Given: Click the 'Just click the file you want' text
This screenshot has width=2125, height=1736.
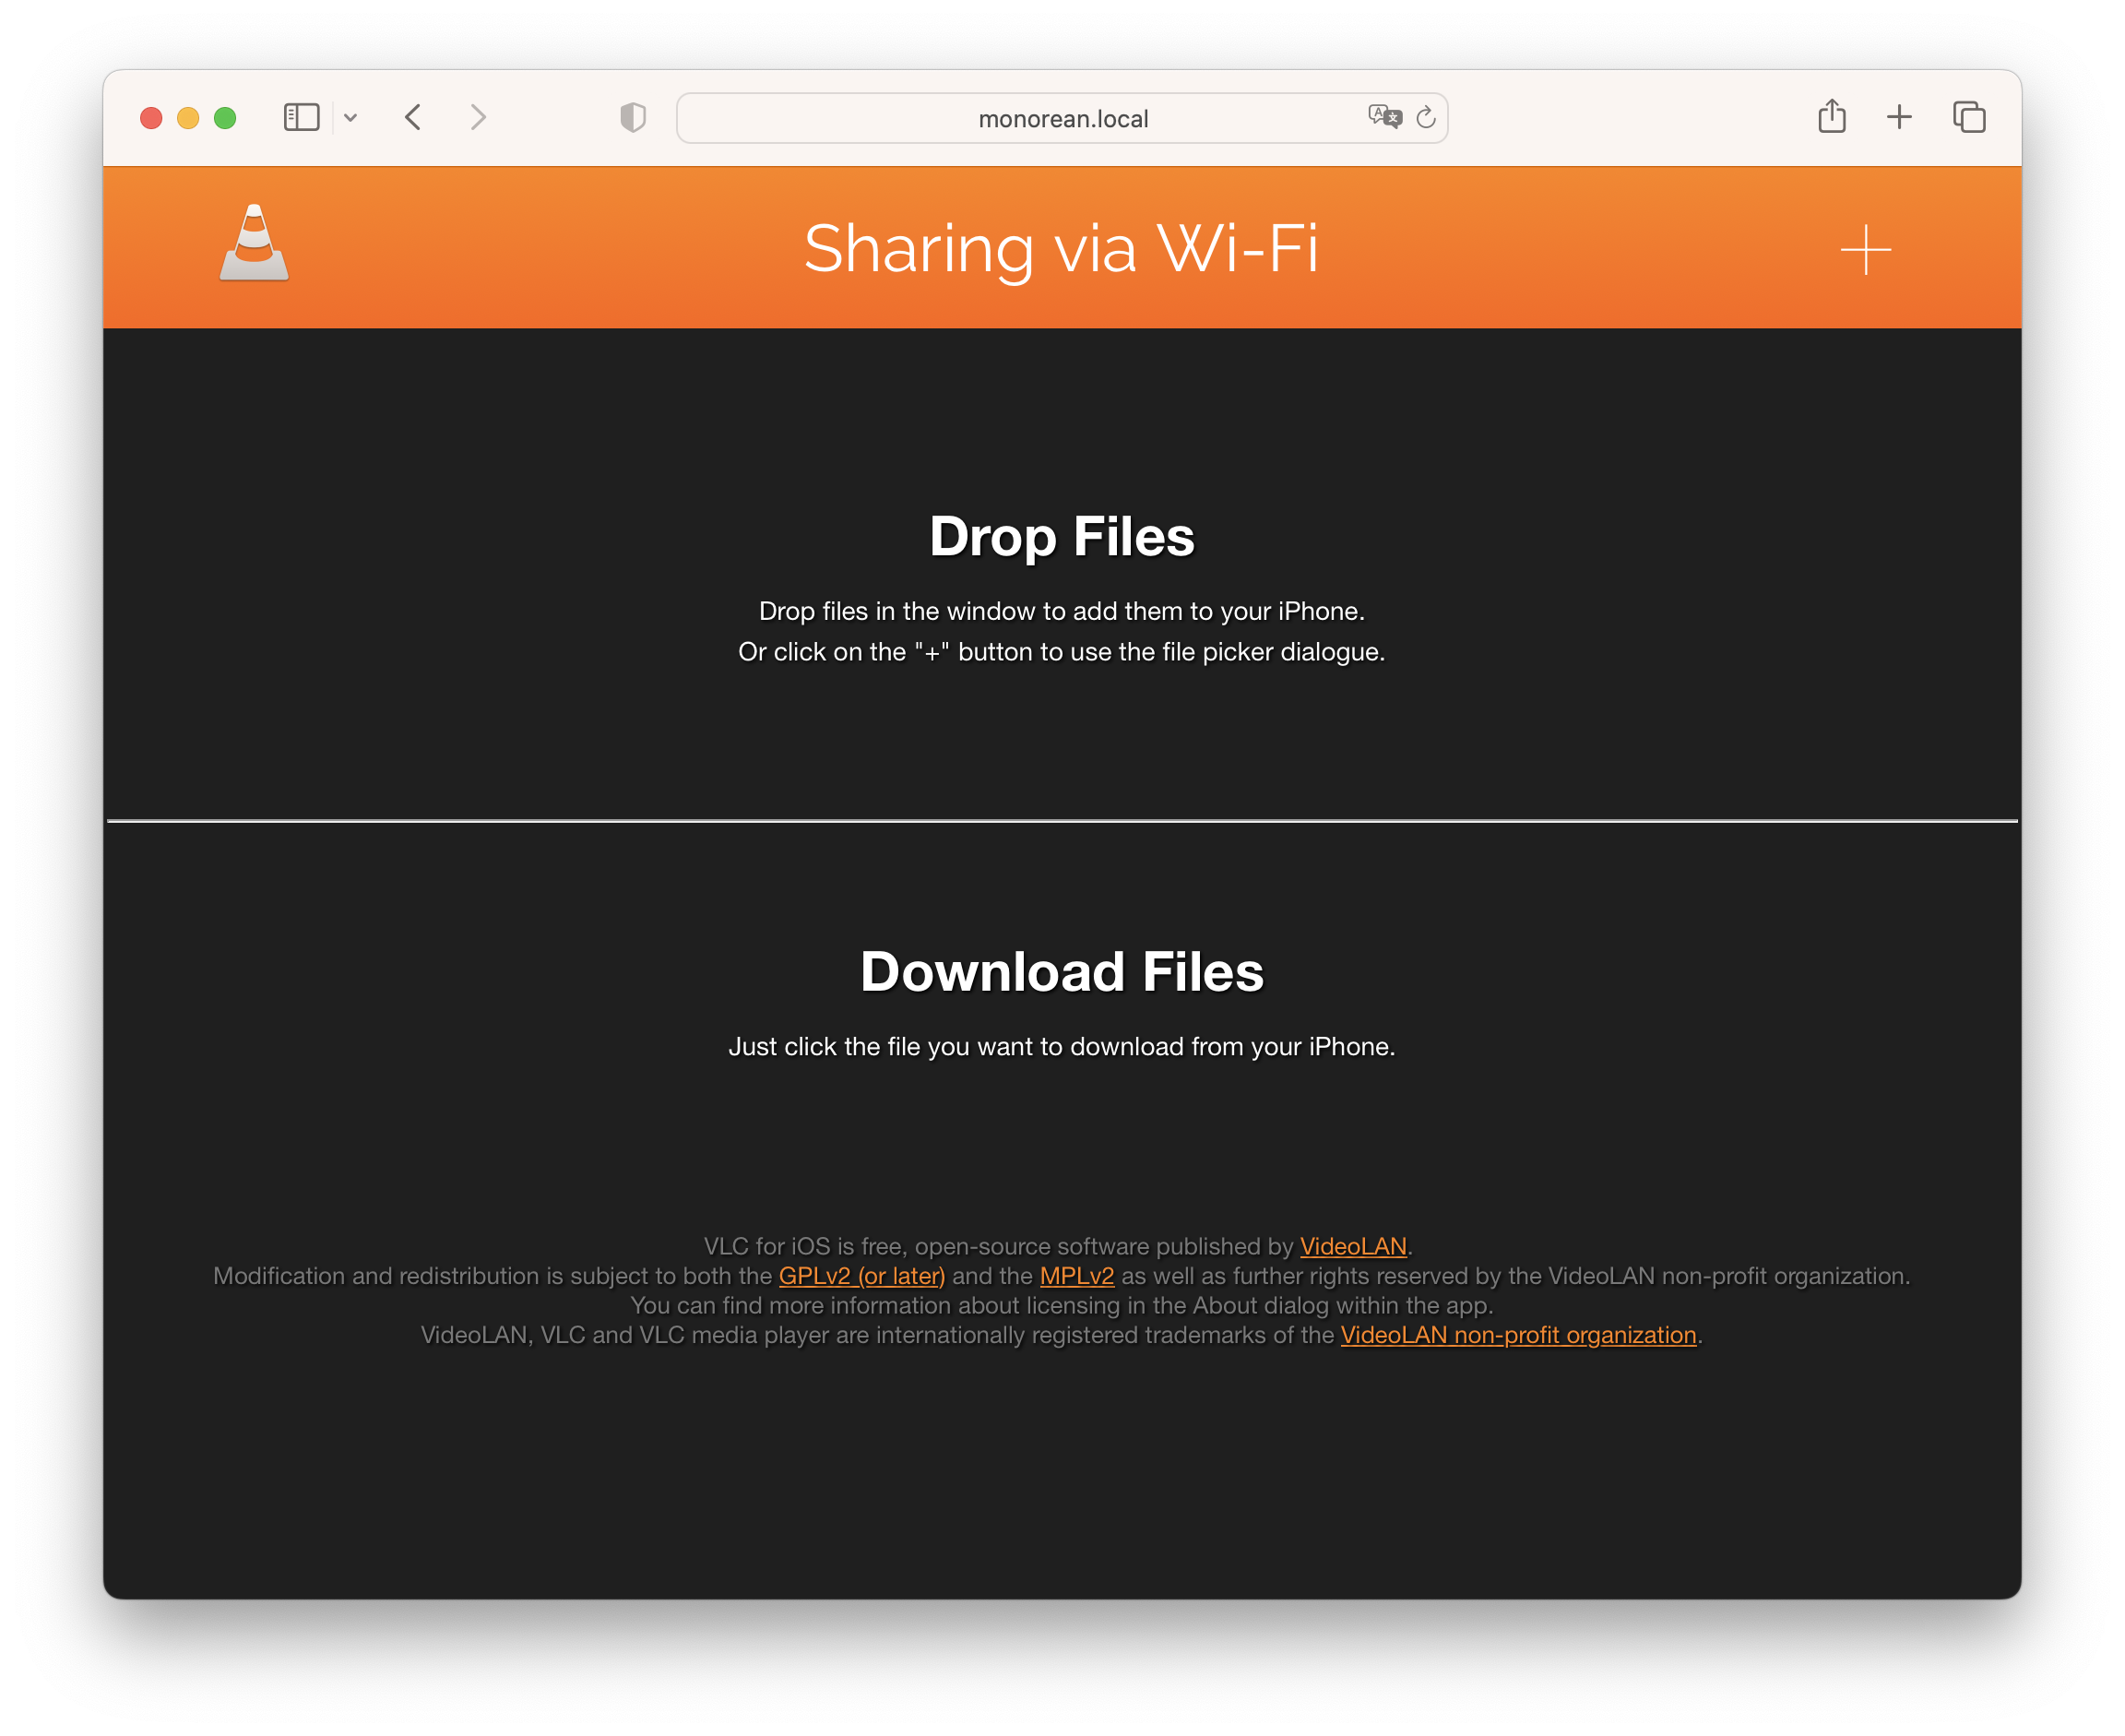Looking at the screenshot, I should (1062, 1047).
